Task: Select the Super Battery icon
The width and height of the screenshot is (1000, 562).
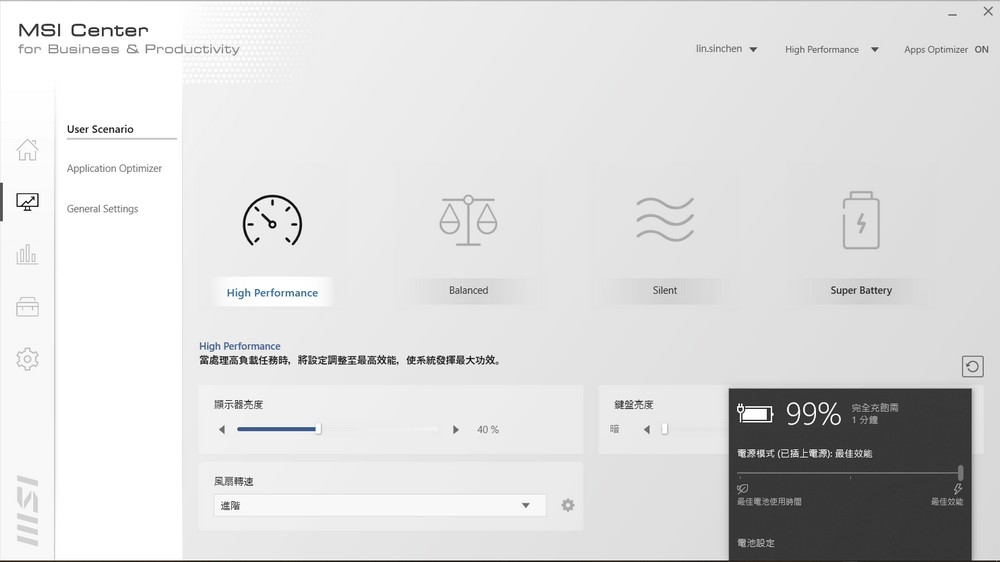Action: 861,220
